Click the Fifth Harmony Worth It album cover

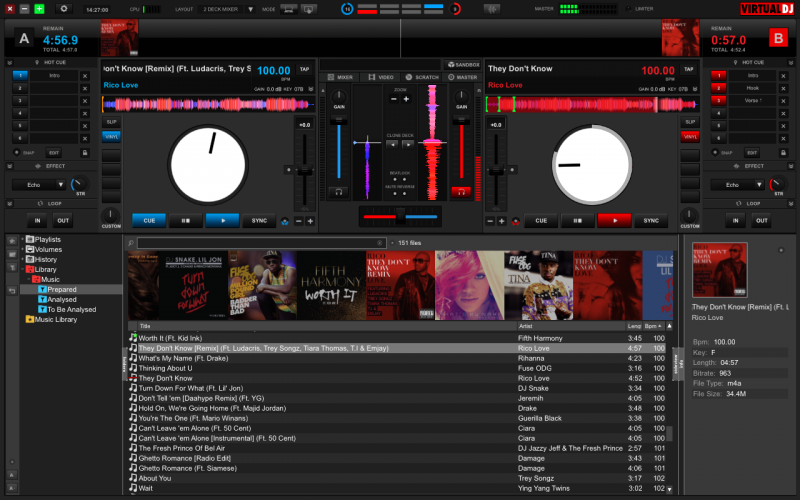[331, 286]
